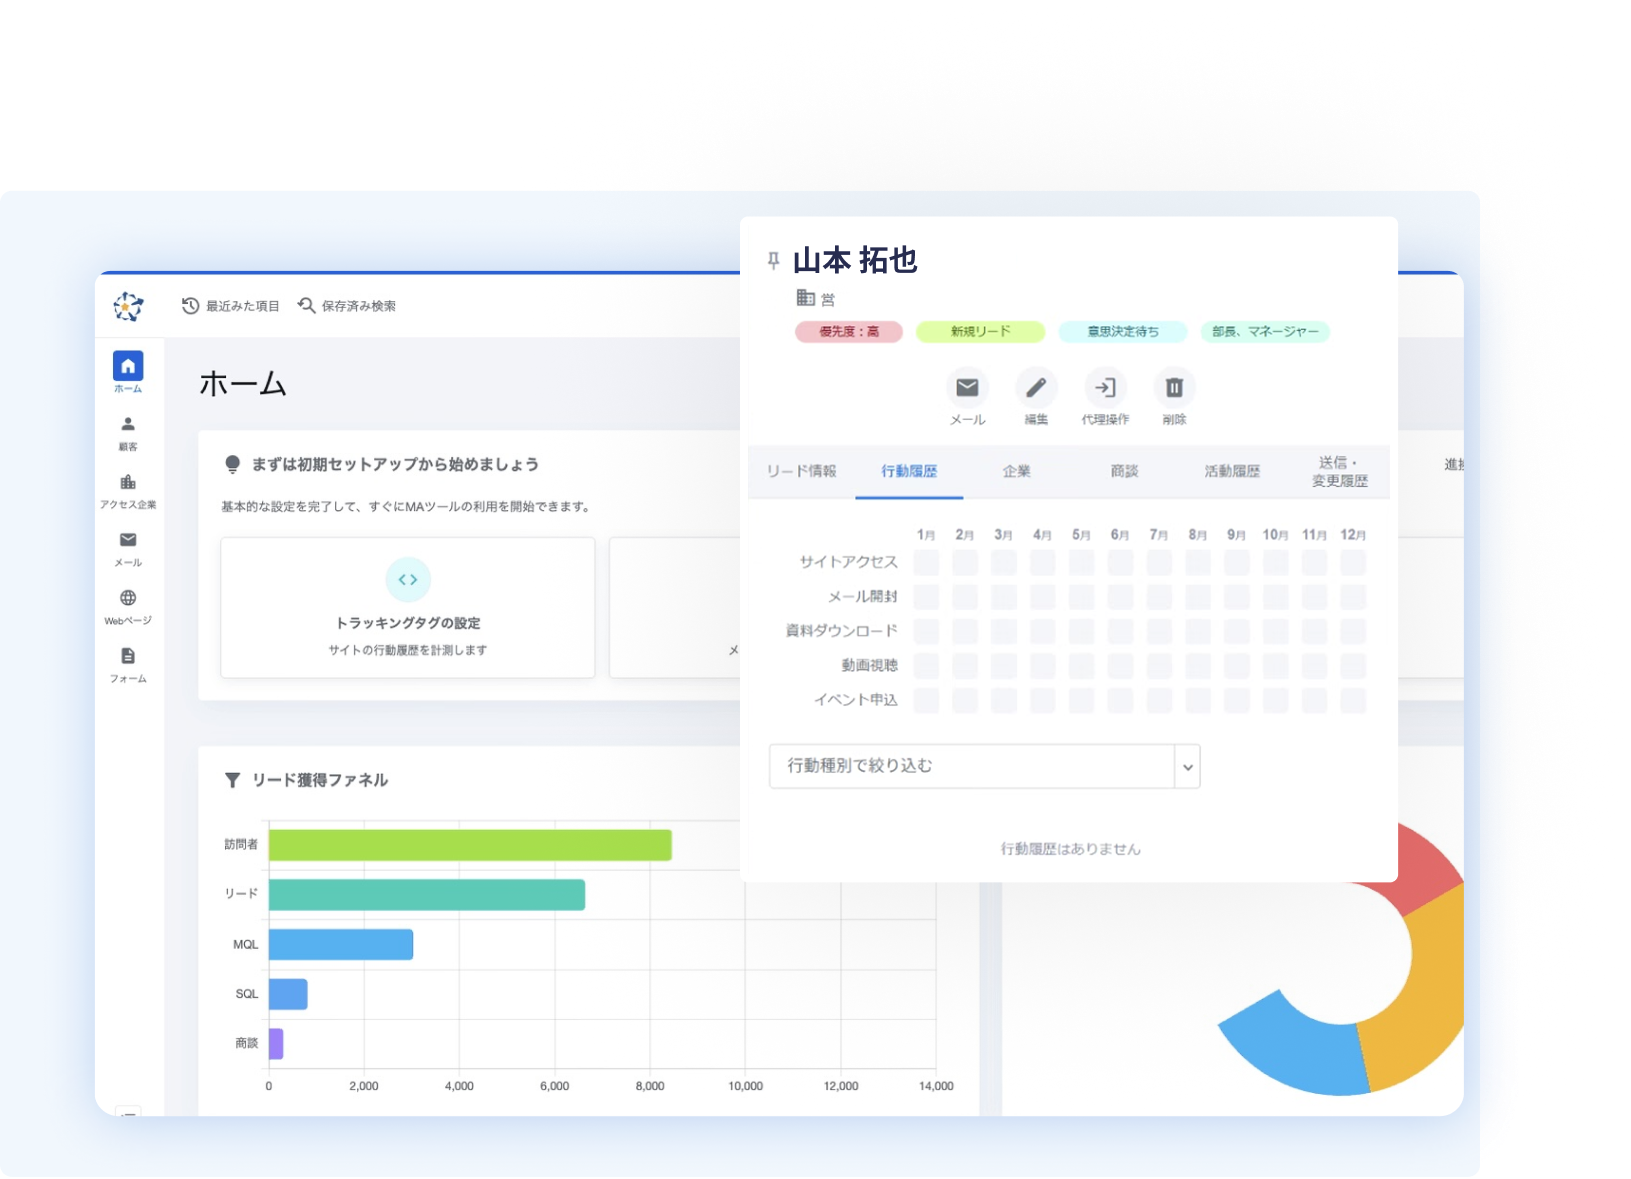Open the 行動種別で絞り込む dropdown
This screenshot has width=1631, height=1179.
click(x=983, y=766)
